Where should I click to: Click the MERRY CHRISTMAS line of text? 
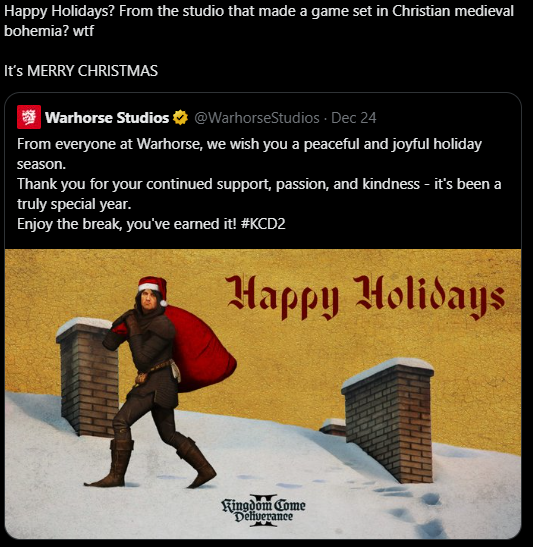coord(81,71)
